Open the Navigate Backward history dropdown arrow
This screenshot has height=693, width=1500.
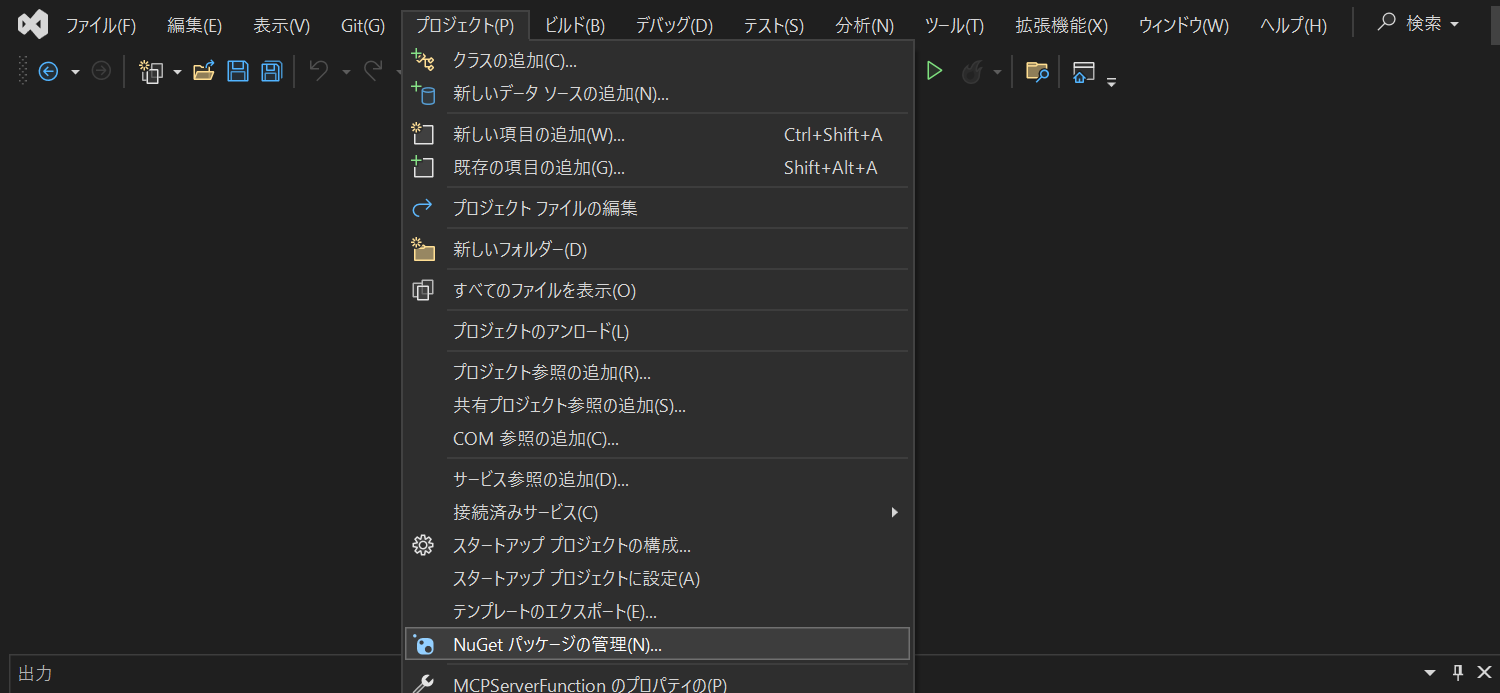75,72
